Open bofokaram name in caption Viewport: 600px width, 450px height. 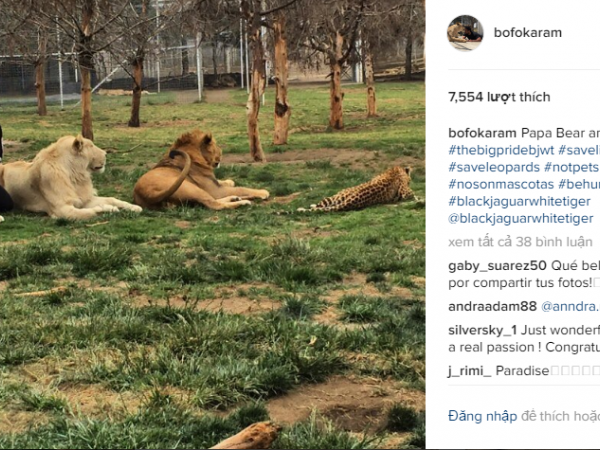pyautogui.click(x=482, y=133)
